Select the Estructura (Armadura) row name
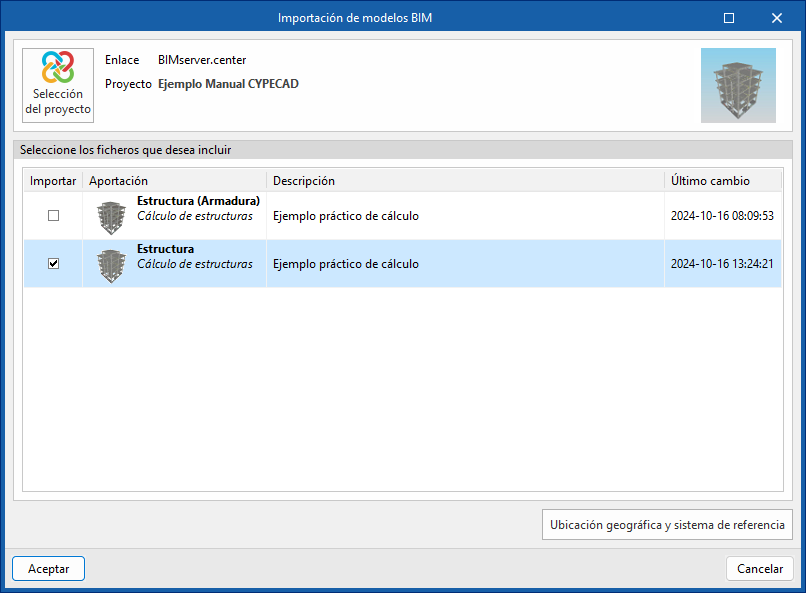 [x=198, y=201]
